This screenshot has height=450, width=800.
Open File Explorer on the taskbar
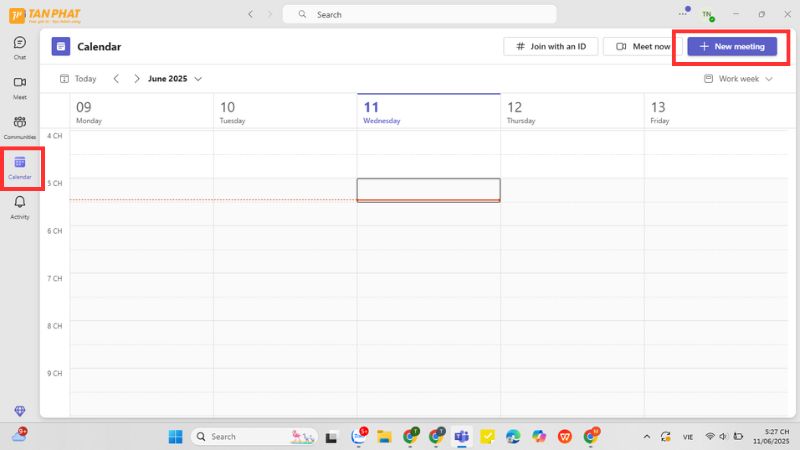tap(384, 436)
